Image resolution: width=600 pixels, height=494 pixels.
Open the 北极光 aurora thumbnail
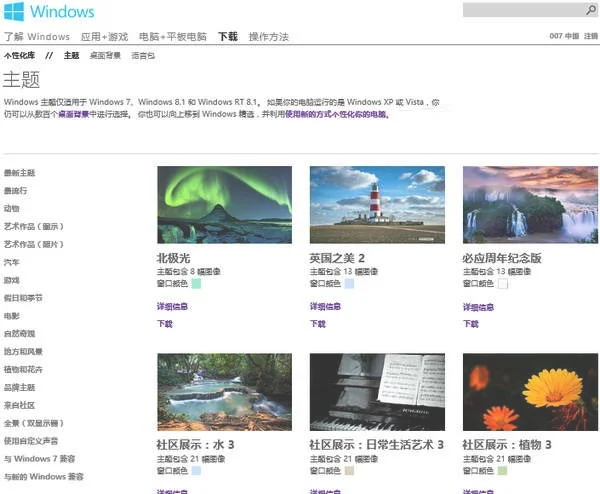(225, 205)
